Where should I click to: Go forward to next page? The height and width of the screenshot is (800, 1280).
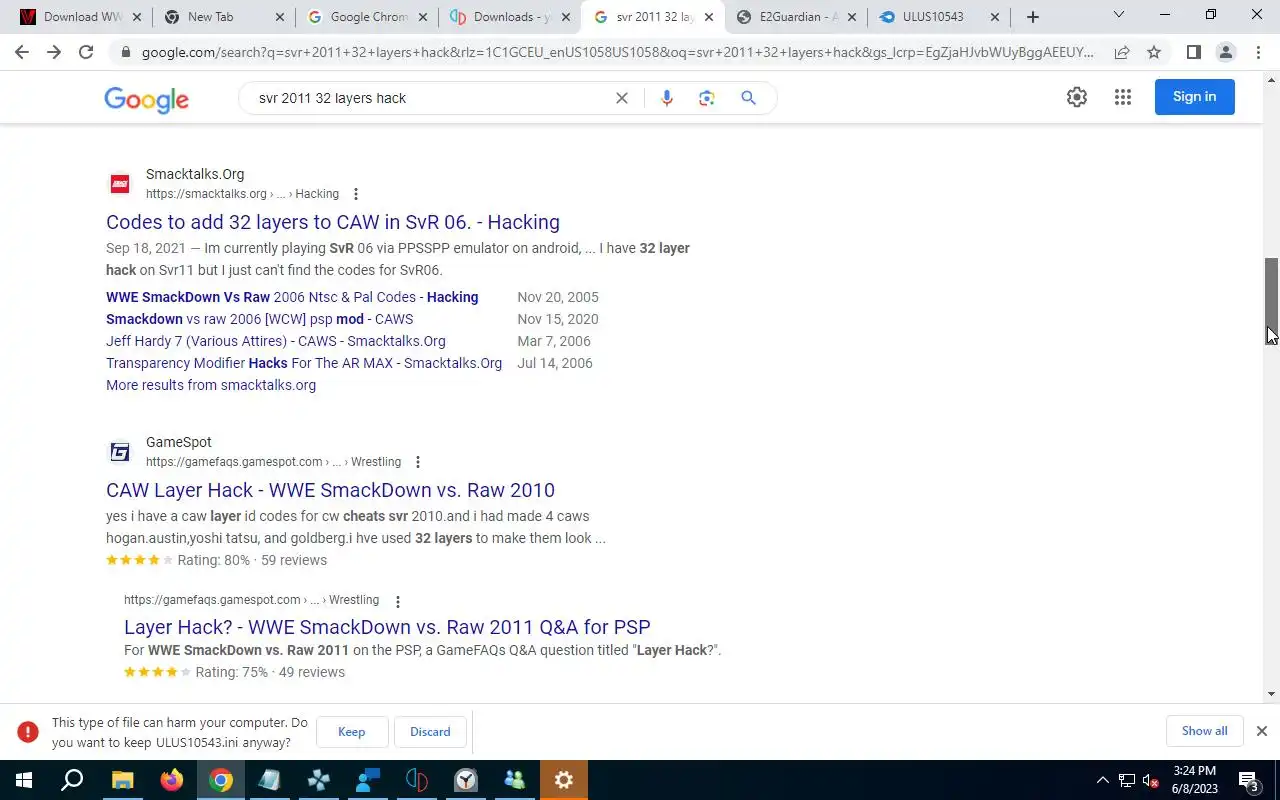point(54,52)
